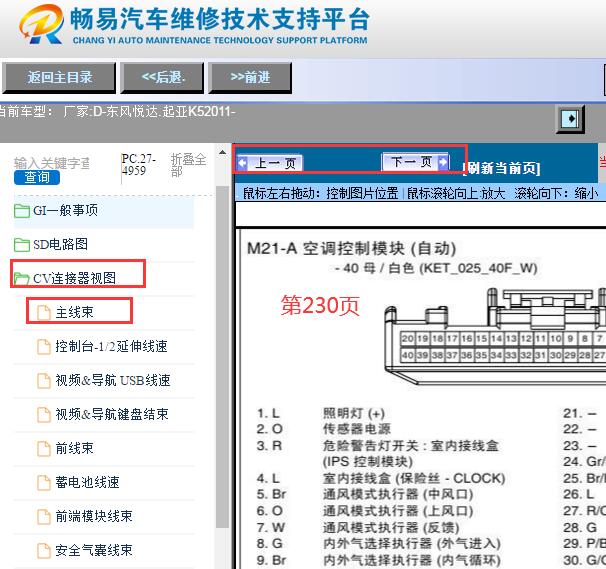Click the PC:27-4959 text

coord(139,165)
